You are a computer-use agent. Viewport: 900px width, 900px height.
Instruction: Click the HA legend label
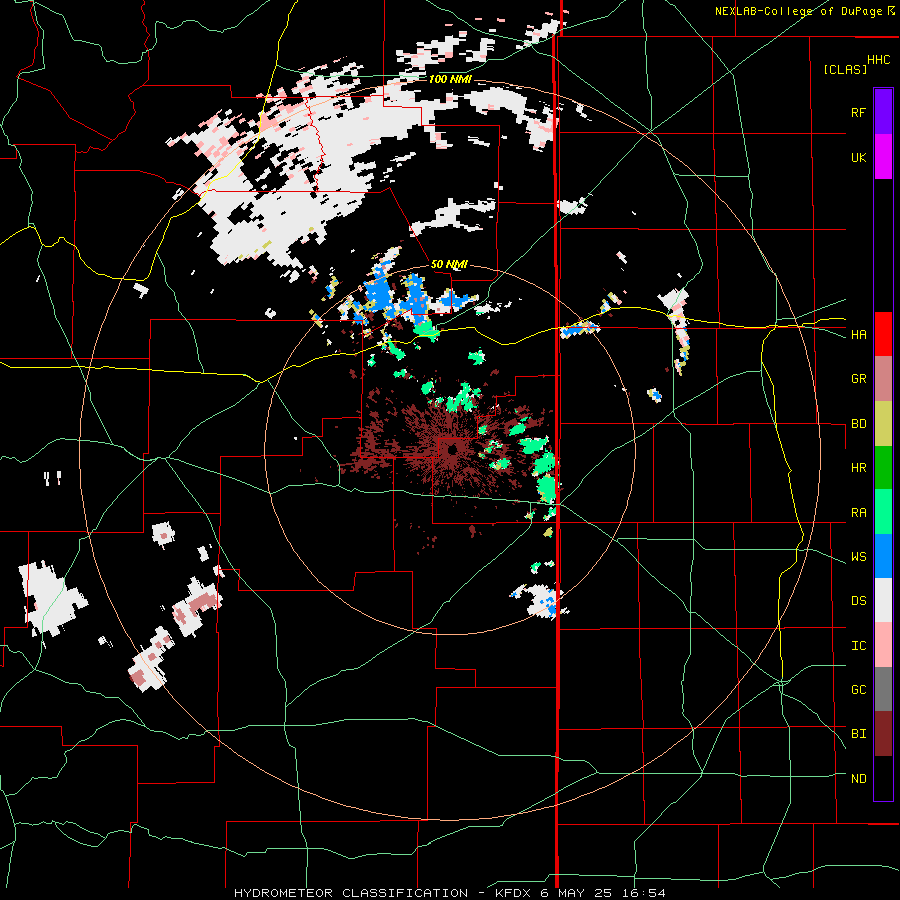(x=858, y=334)
